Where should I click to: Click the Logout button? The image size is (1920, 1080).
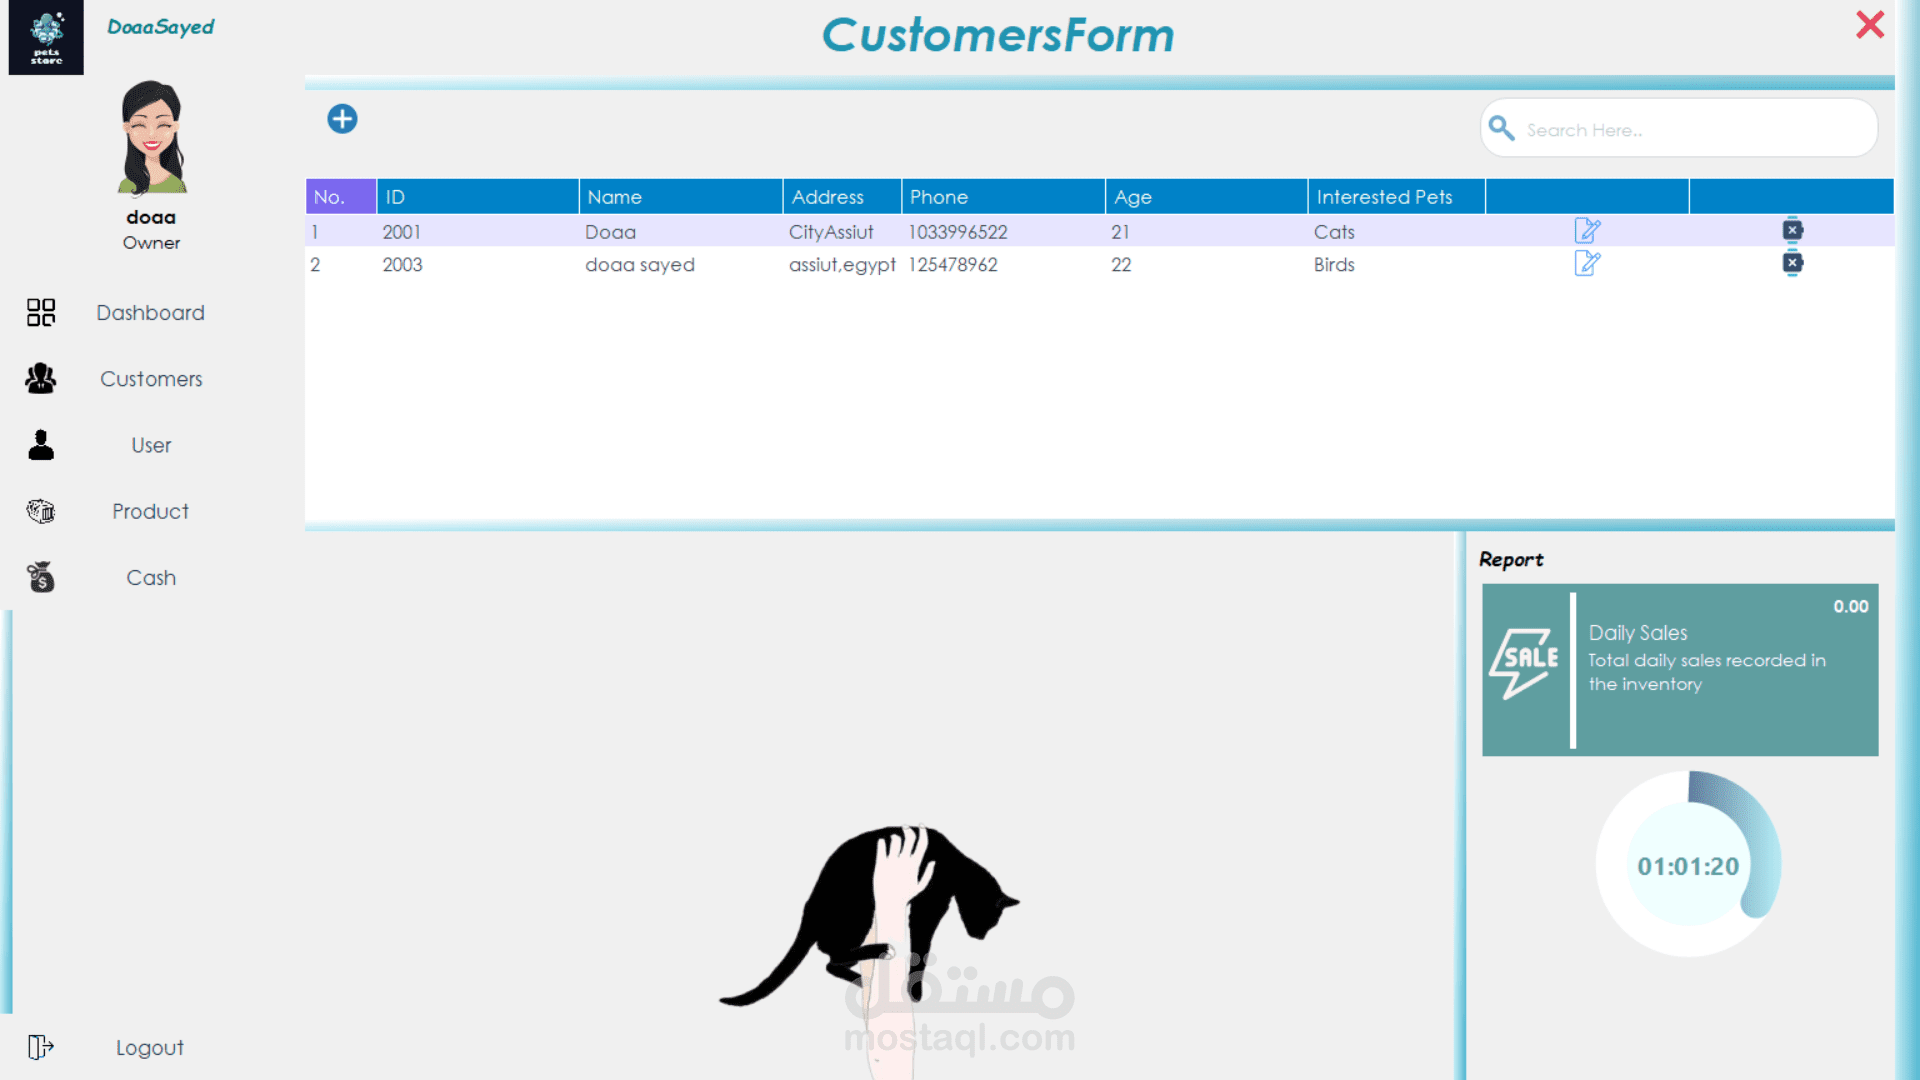pyautogui.click(x=149, y=1047)
